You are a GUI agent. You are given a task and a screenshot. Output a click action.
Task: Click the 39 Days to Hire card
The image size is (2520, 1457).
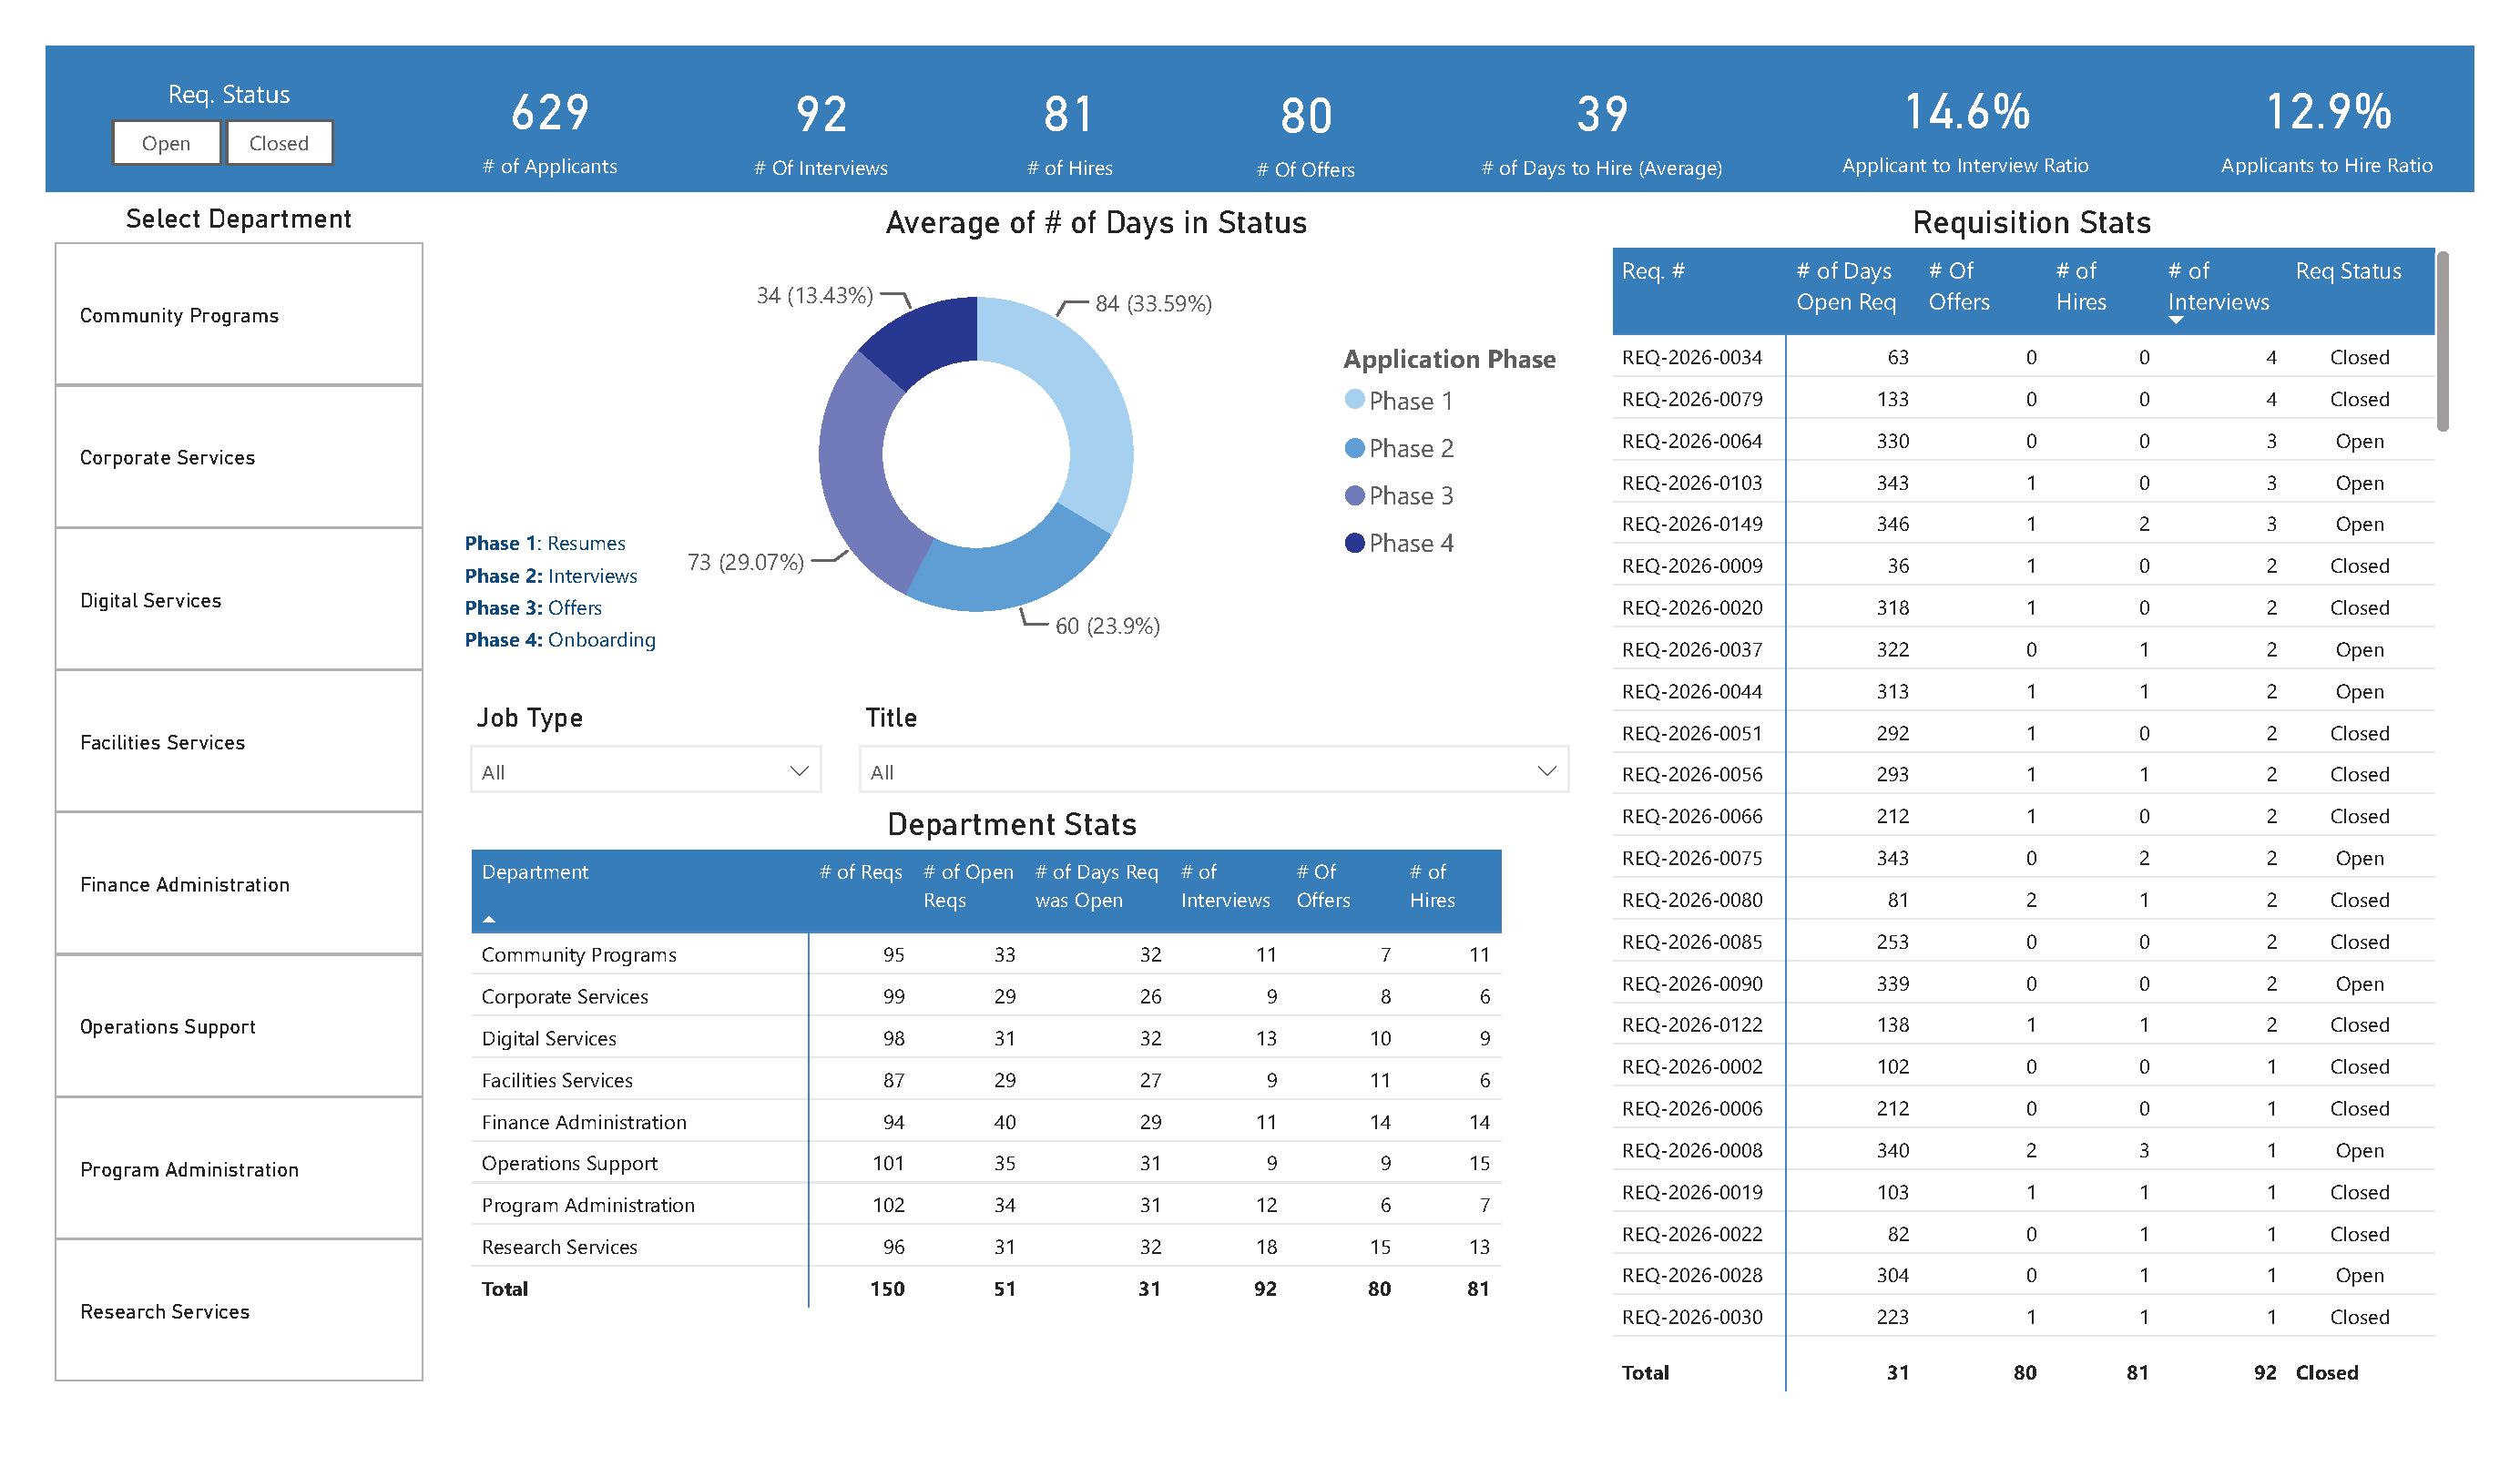point(1602,135)
